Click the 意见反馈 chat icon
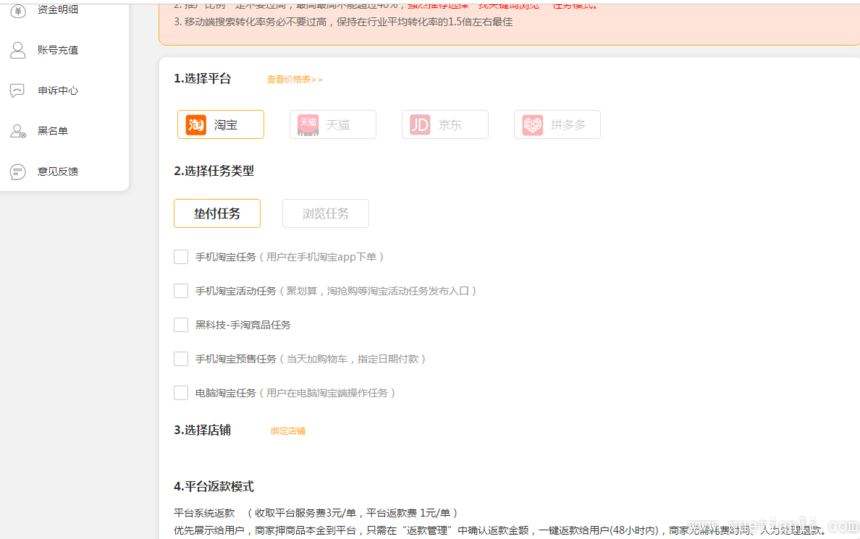Image resolution: width=860 pixels, height=539 pixels. coord(18,172)
